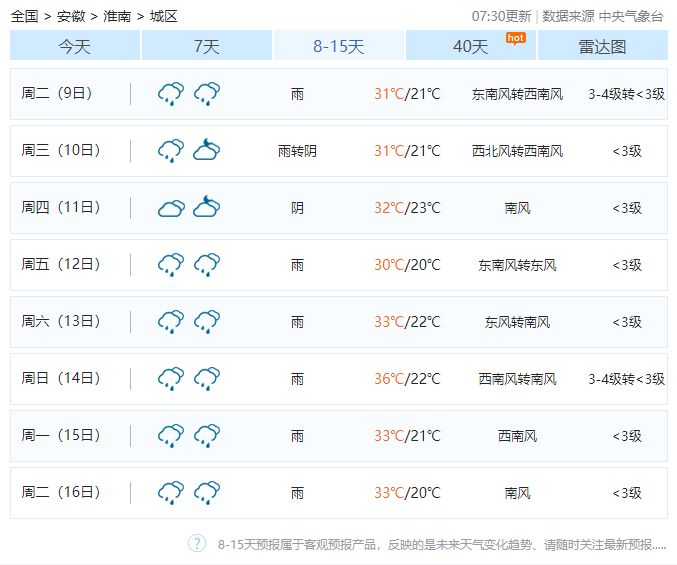Switch to the 今天 forecast tab
The height and width of the screenshot is (565, 677).
[x=75, y=45]
